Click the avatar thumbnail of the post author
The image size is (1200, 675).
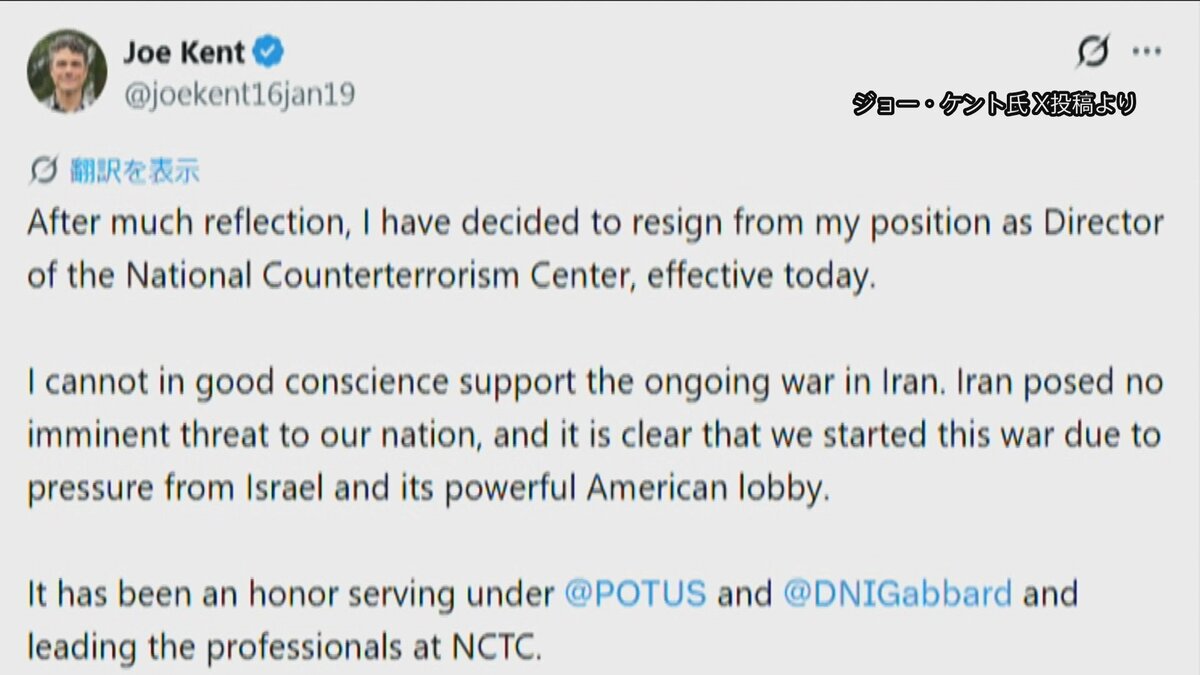[67, 67]
